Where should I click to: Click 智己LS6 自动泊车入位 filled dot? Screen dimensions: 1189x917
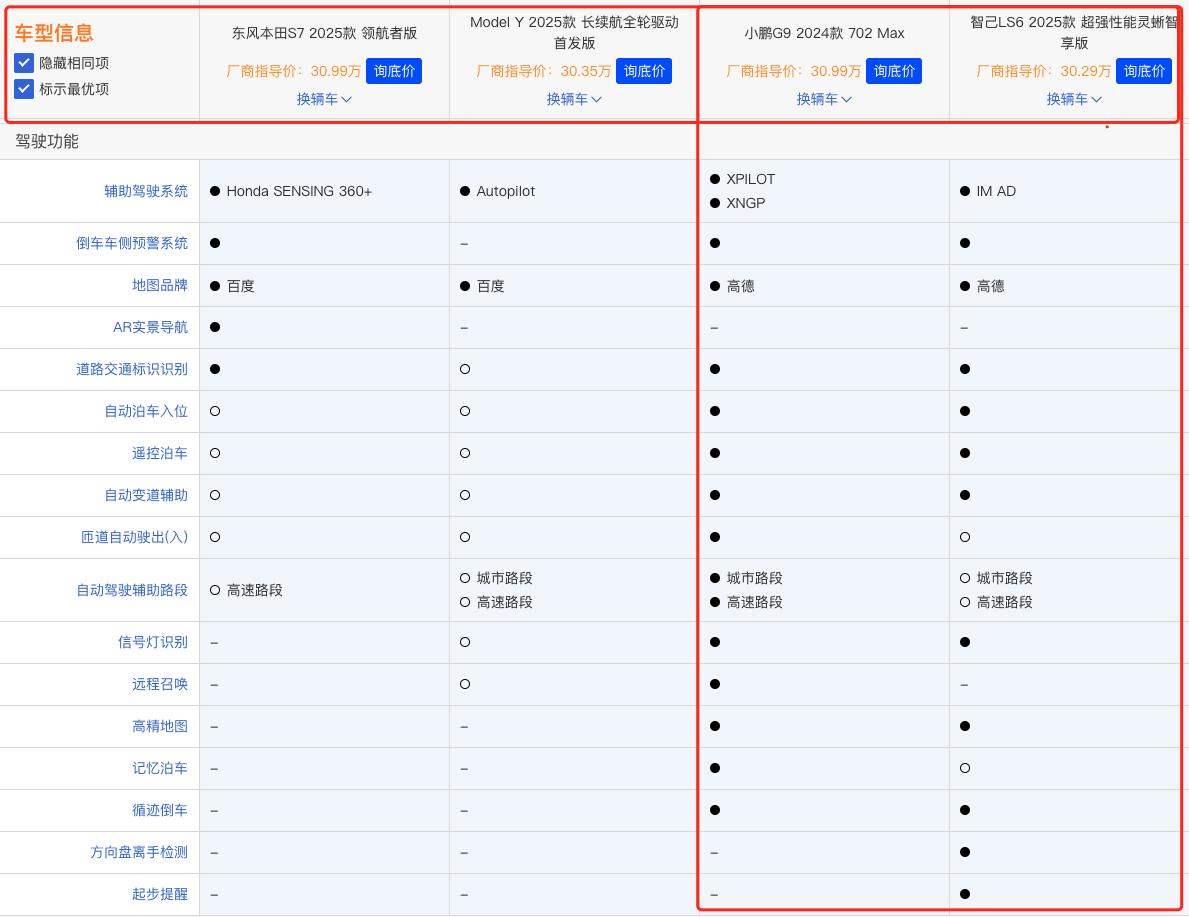965,411
